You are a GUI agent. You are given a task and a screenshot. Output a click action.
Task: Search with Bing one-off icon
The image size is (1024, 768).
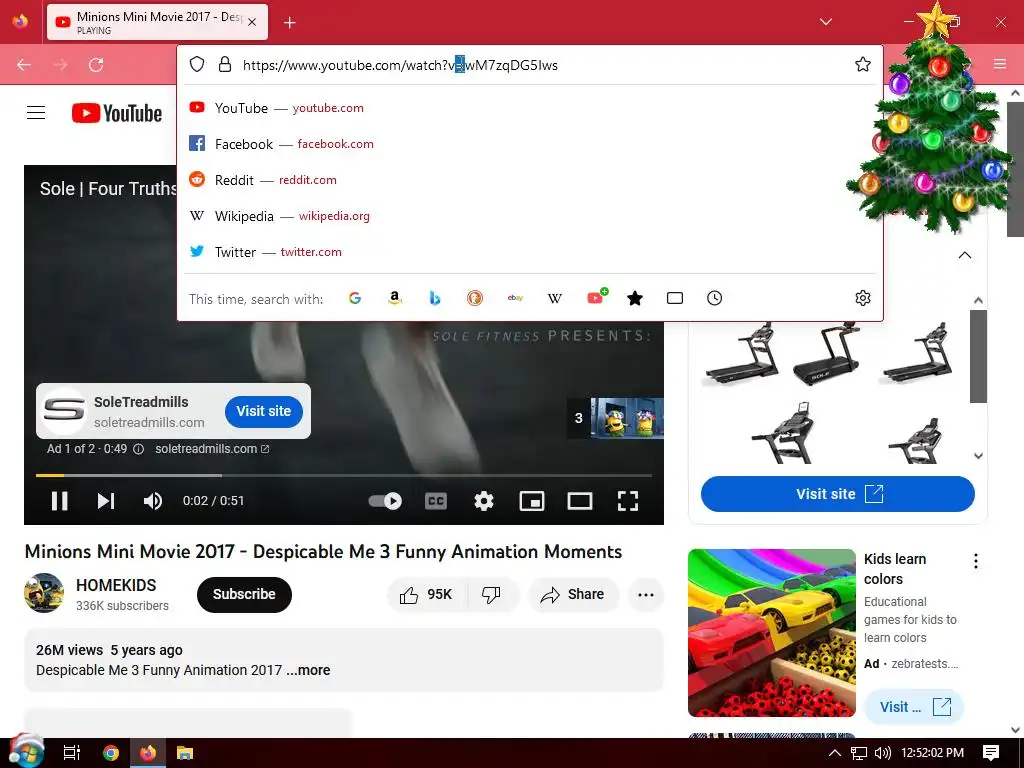pos(435,298)
